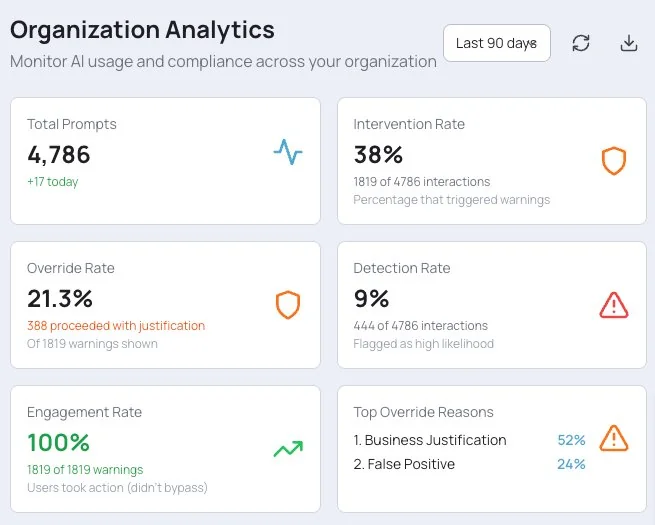Click the green trending arrow in Engagement Rate
This screenshot has width=655, height=525.
288,449
